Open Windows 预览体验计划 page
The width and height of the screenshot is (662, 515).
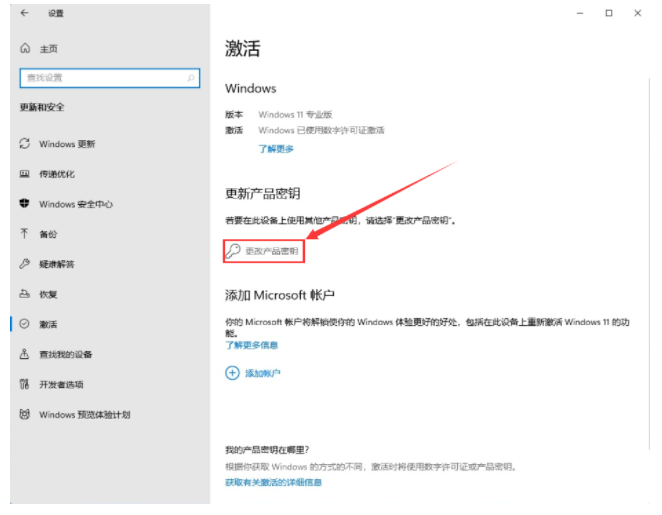[x=84, y=414]
